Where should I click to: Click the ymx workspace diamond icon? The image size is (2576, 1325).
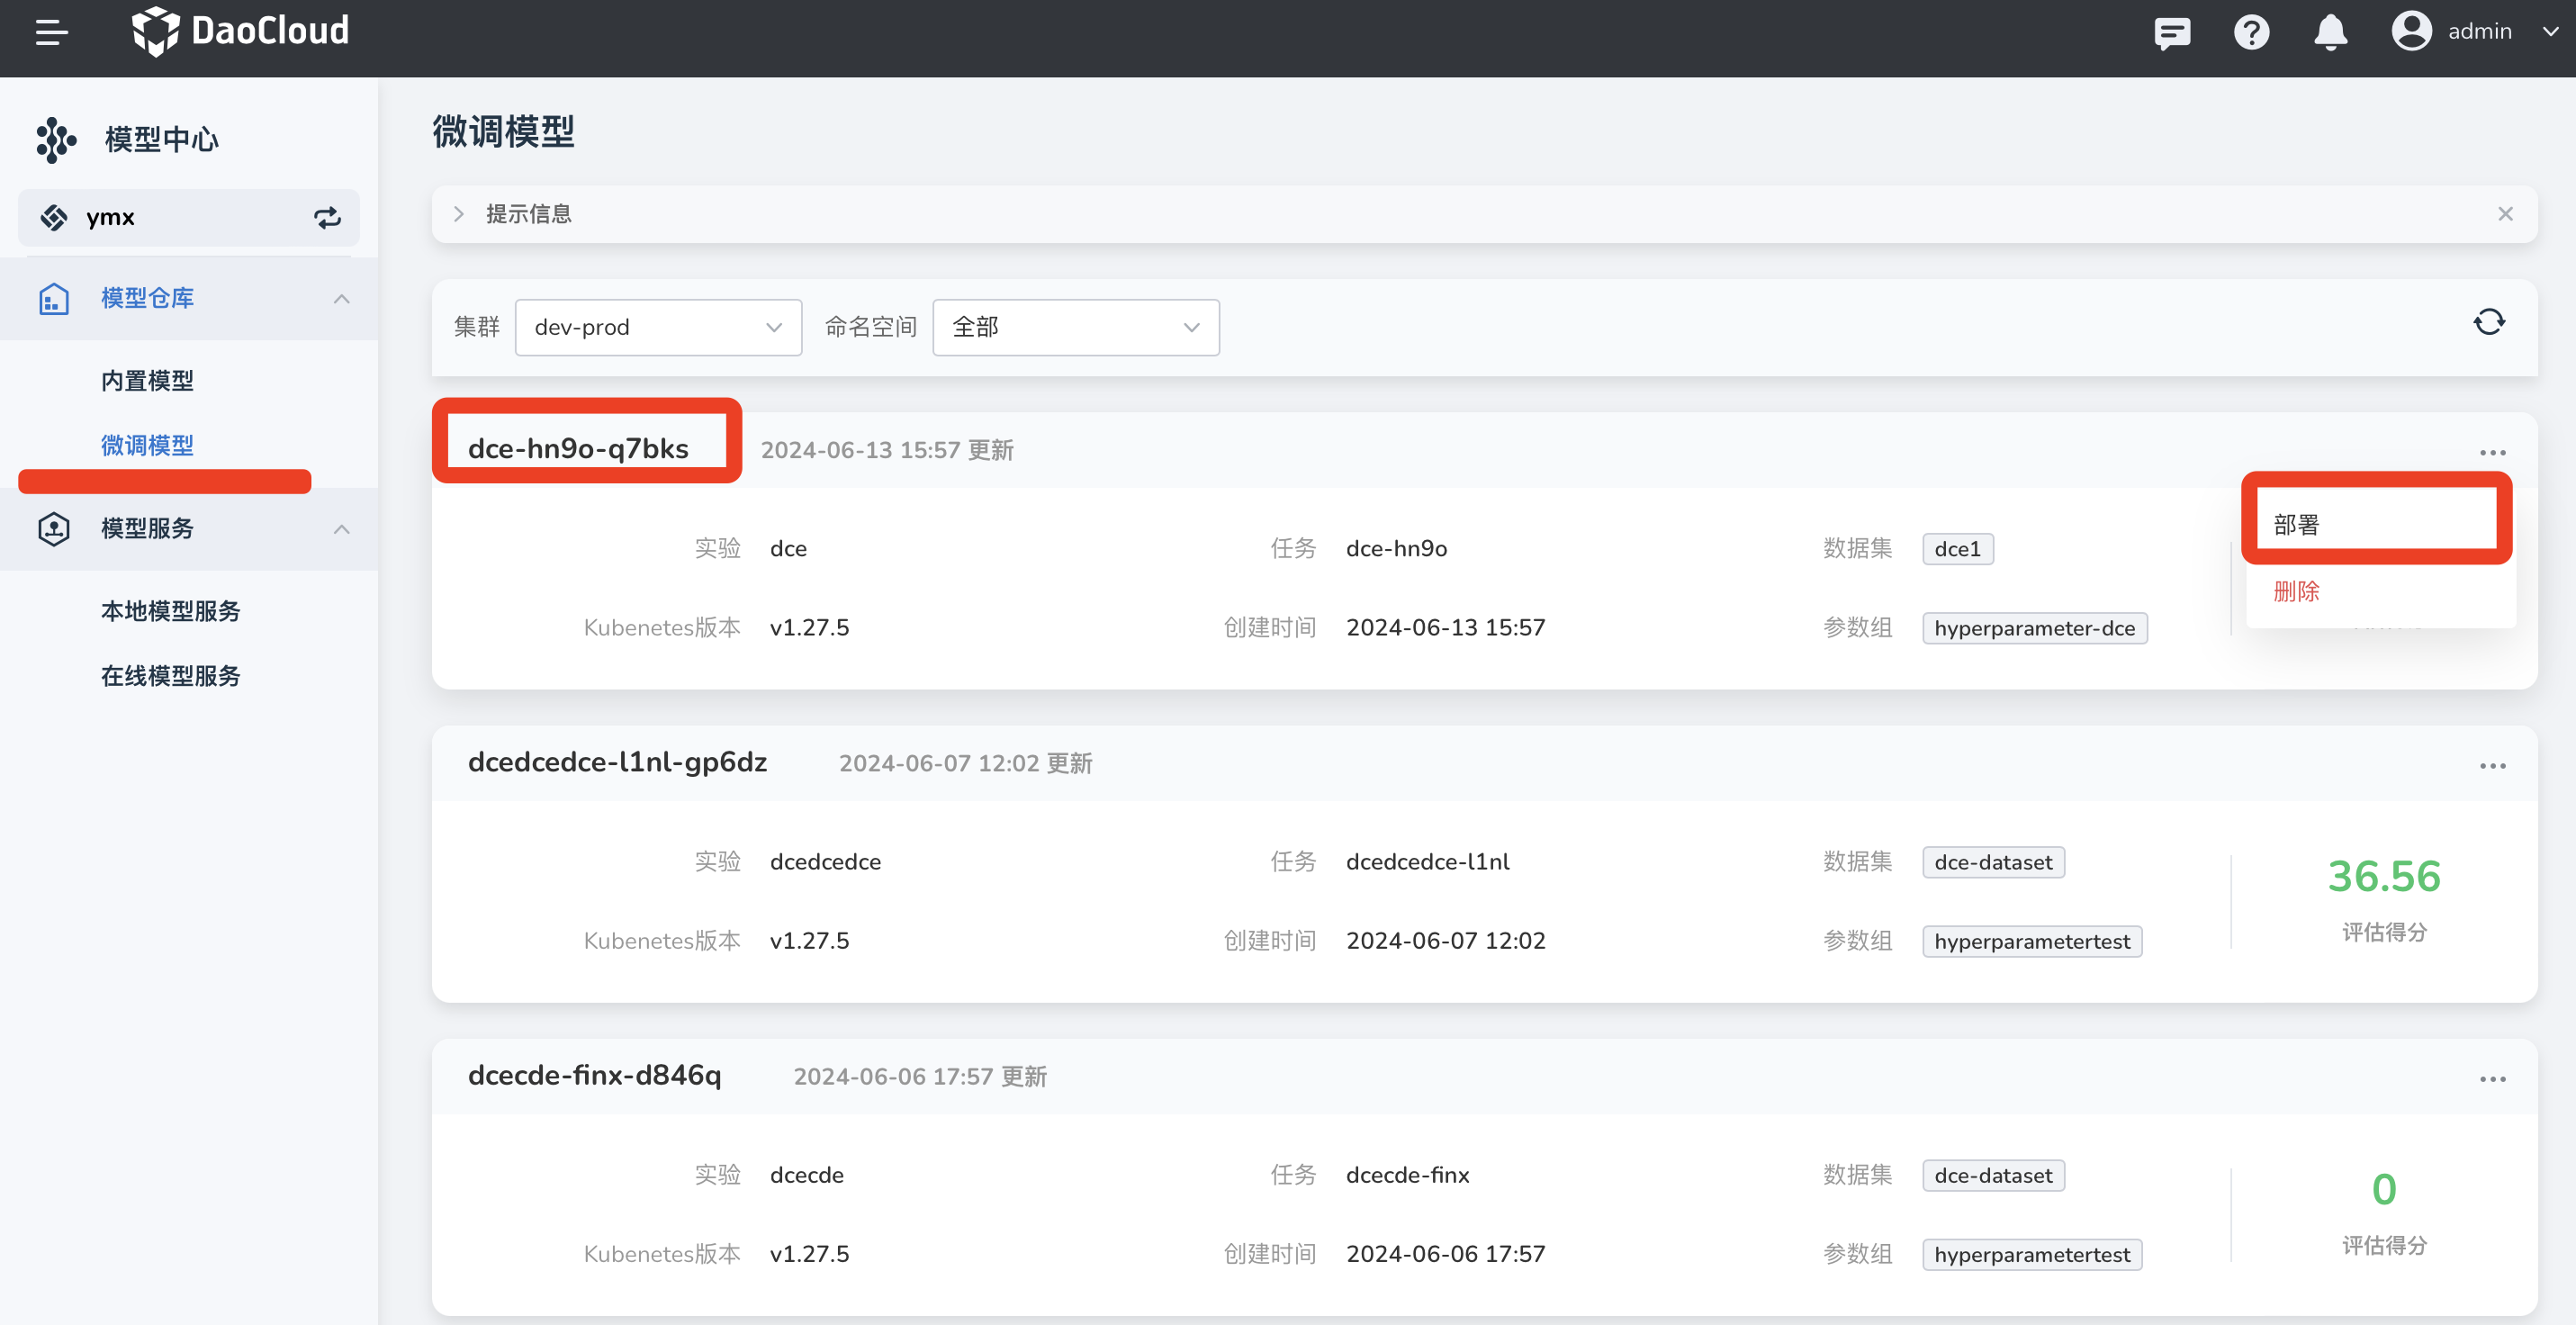[x=53, y=217]
